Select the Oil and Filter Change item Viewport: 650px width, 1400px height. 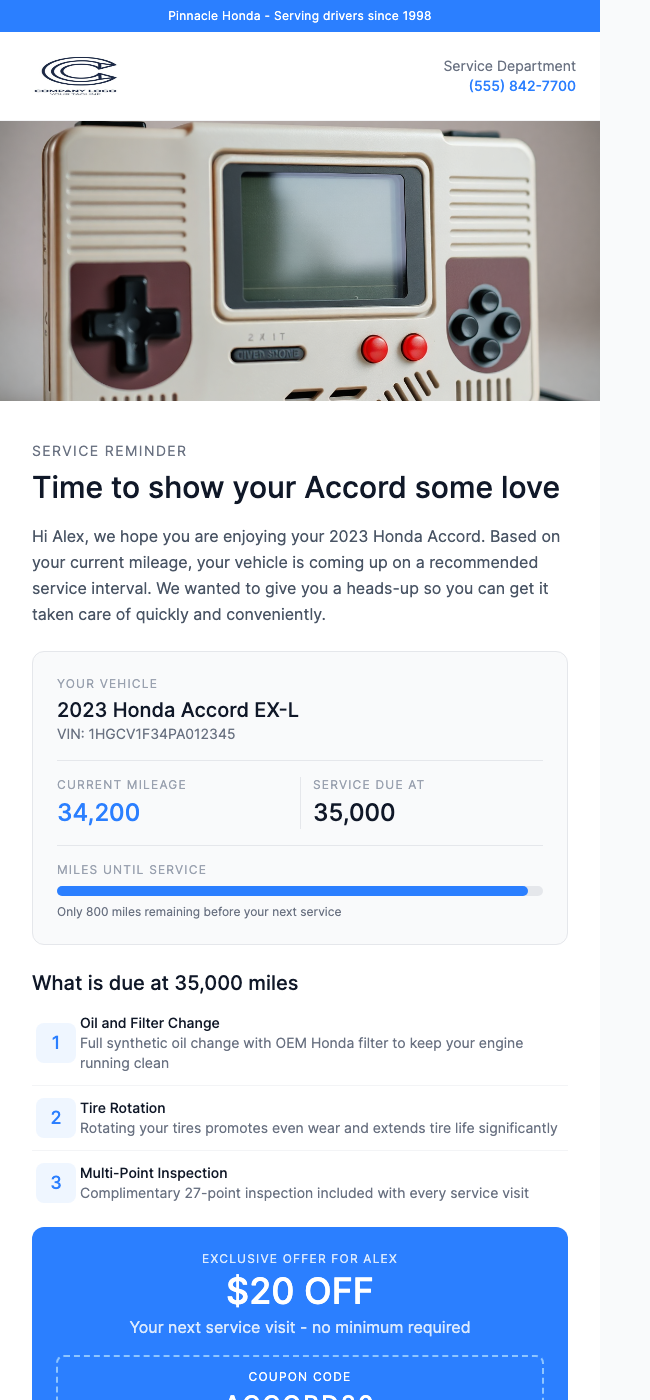[150, 1023]
